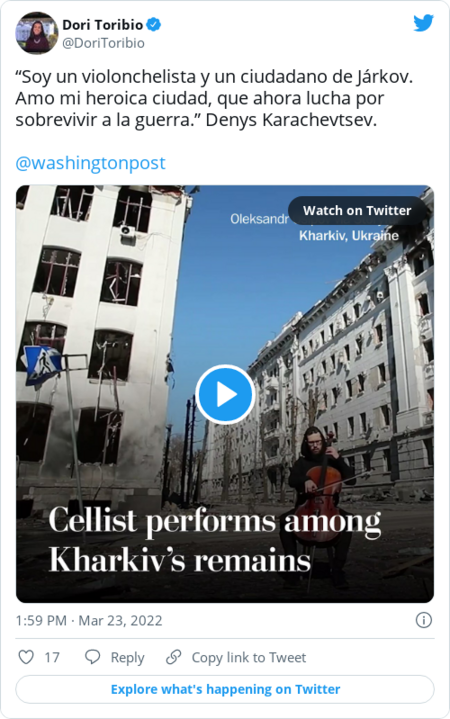Click the blue verified badge
450x719 pixels.
[x=154, y=24]
